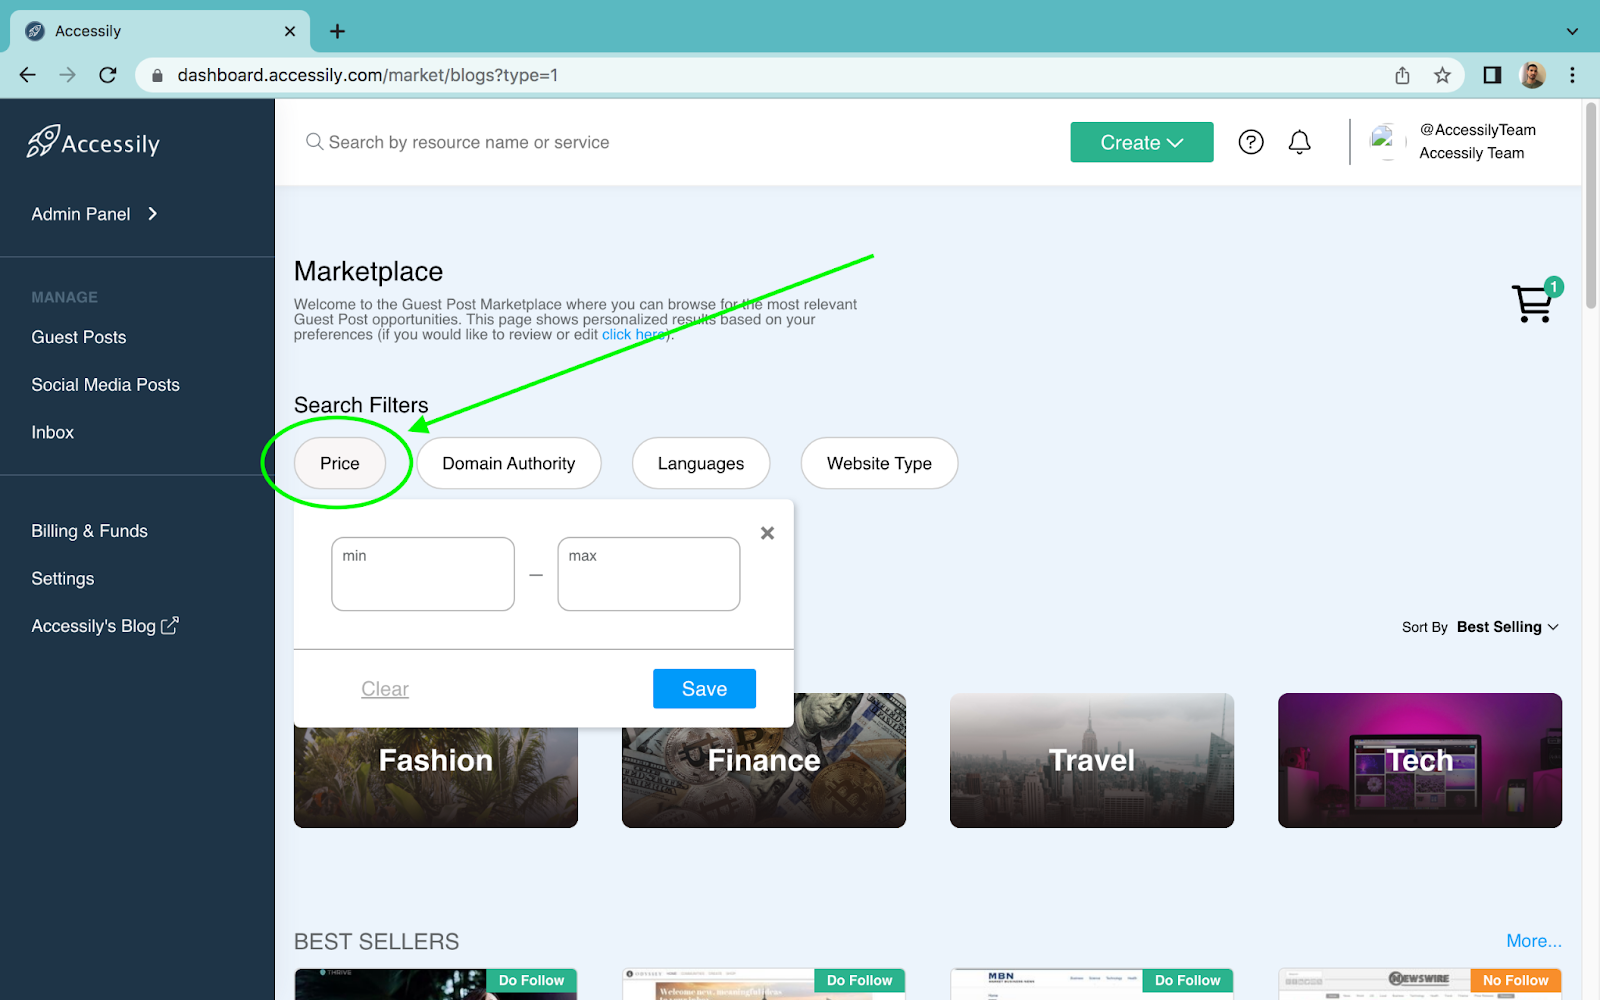Image resolution: width=1600 pixels, height=1000 pixels.
Task: Open Accessily's Blog link
Action: [x=105, y=626]
